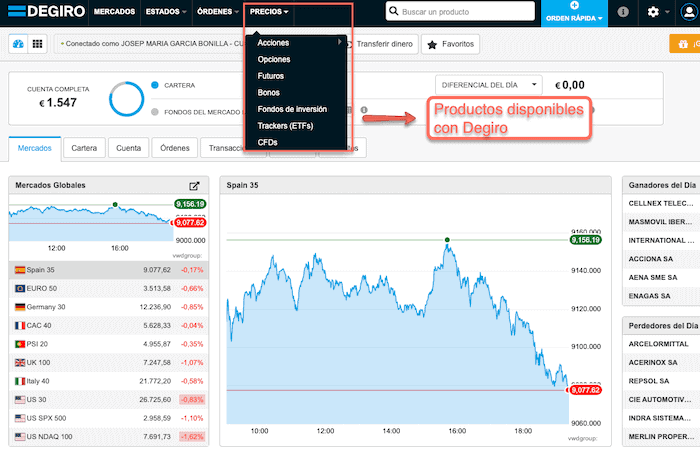Click the gift promotion button
The image size is (700, 450).
pyautogui.click(x=684, y=44)
